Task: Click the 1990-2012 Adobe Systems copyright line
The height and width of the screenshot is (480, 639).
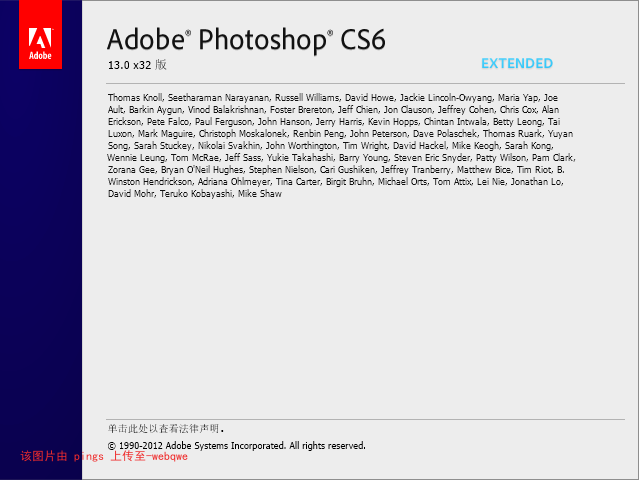Action: pos(237,446)
